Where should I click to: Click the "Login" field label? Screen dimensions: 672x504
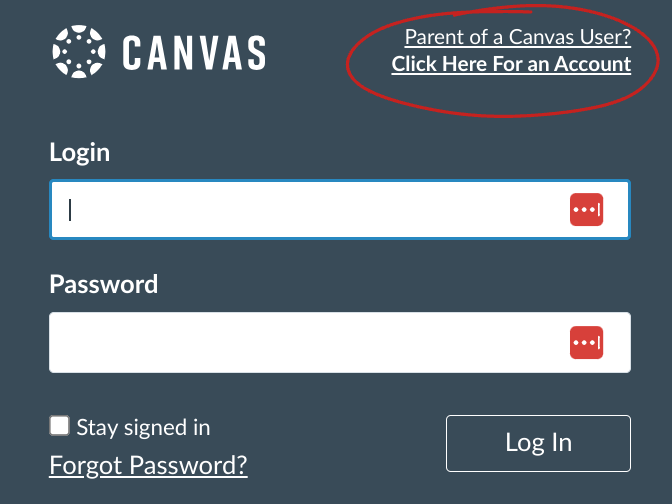tap(80, 153)
